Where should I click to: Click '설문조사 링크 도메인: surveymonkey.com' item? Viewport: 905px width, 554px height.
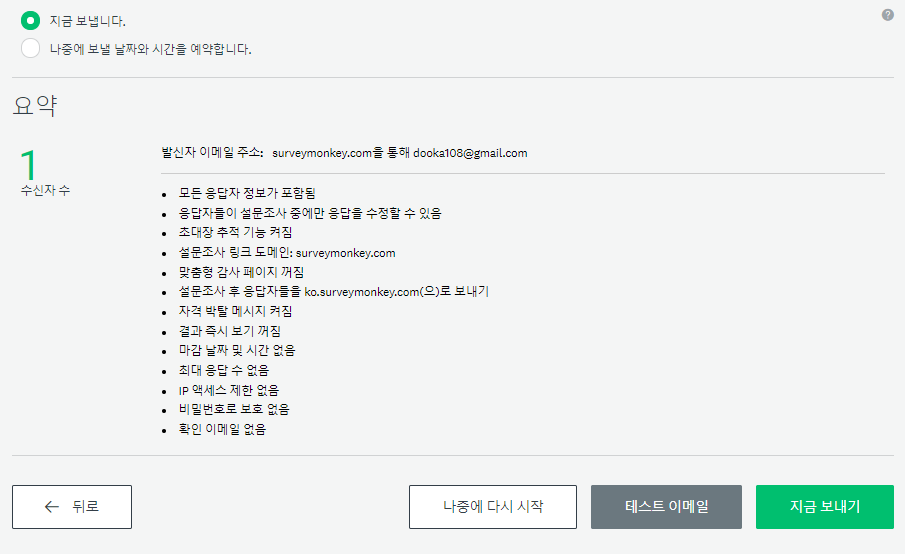pos(287,253)
